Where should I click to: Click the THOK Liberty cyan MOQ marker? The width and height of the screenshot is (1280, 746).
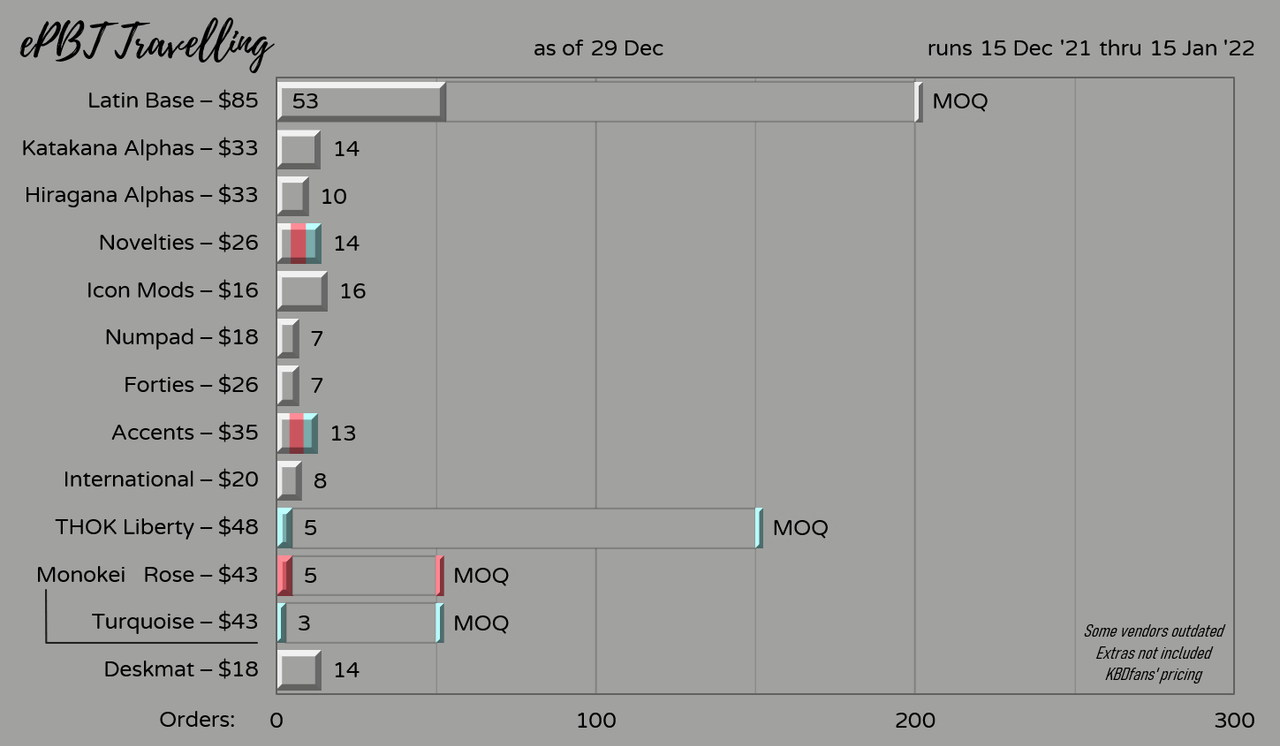(759, 528)
